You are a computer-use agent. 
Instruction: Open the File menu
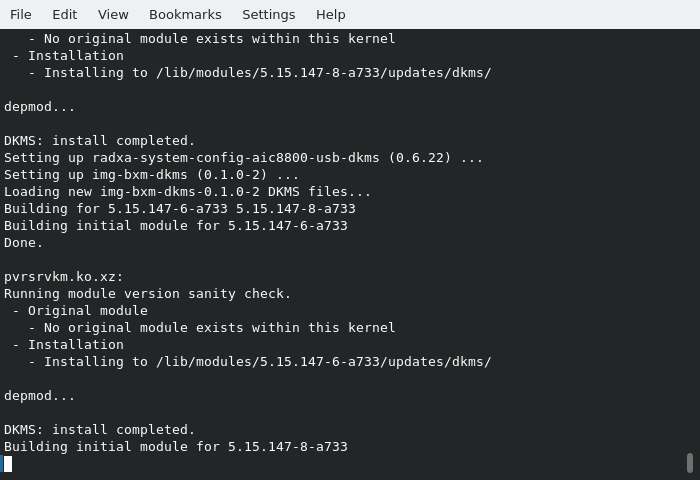(21, 15)
